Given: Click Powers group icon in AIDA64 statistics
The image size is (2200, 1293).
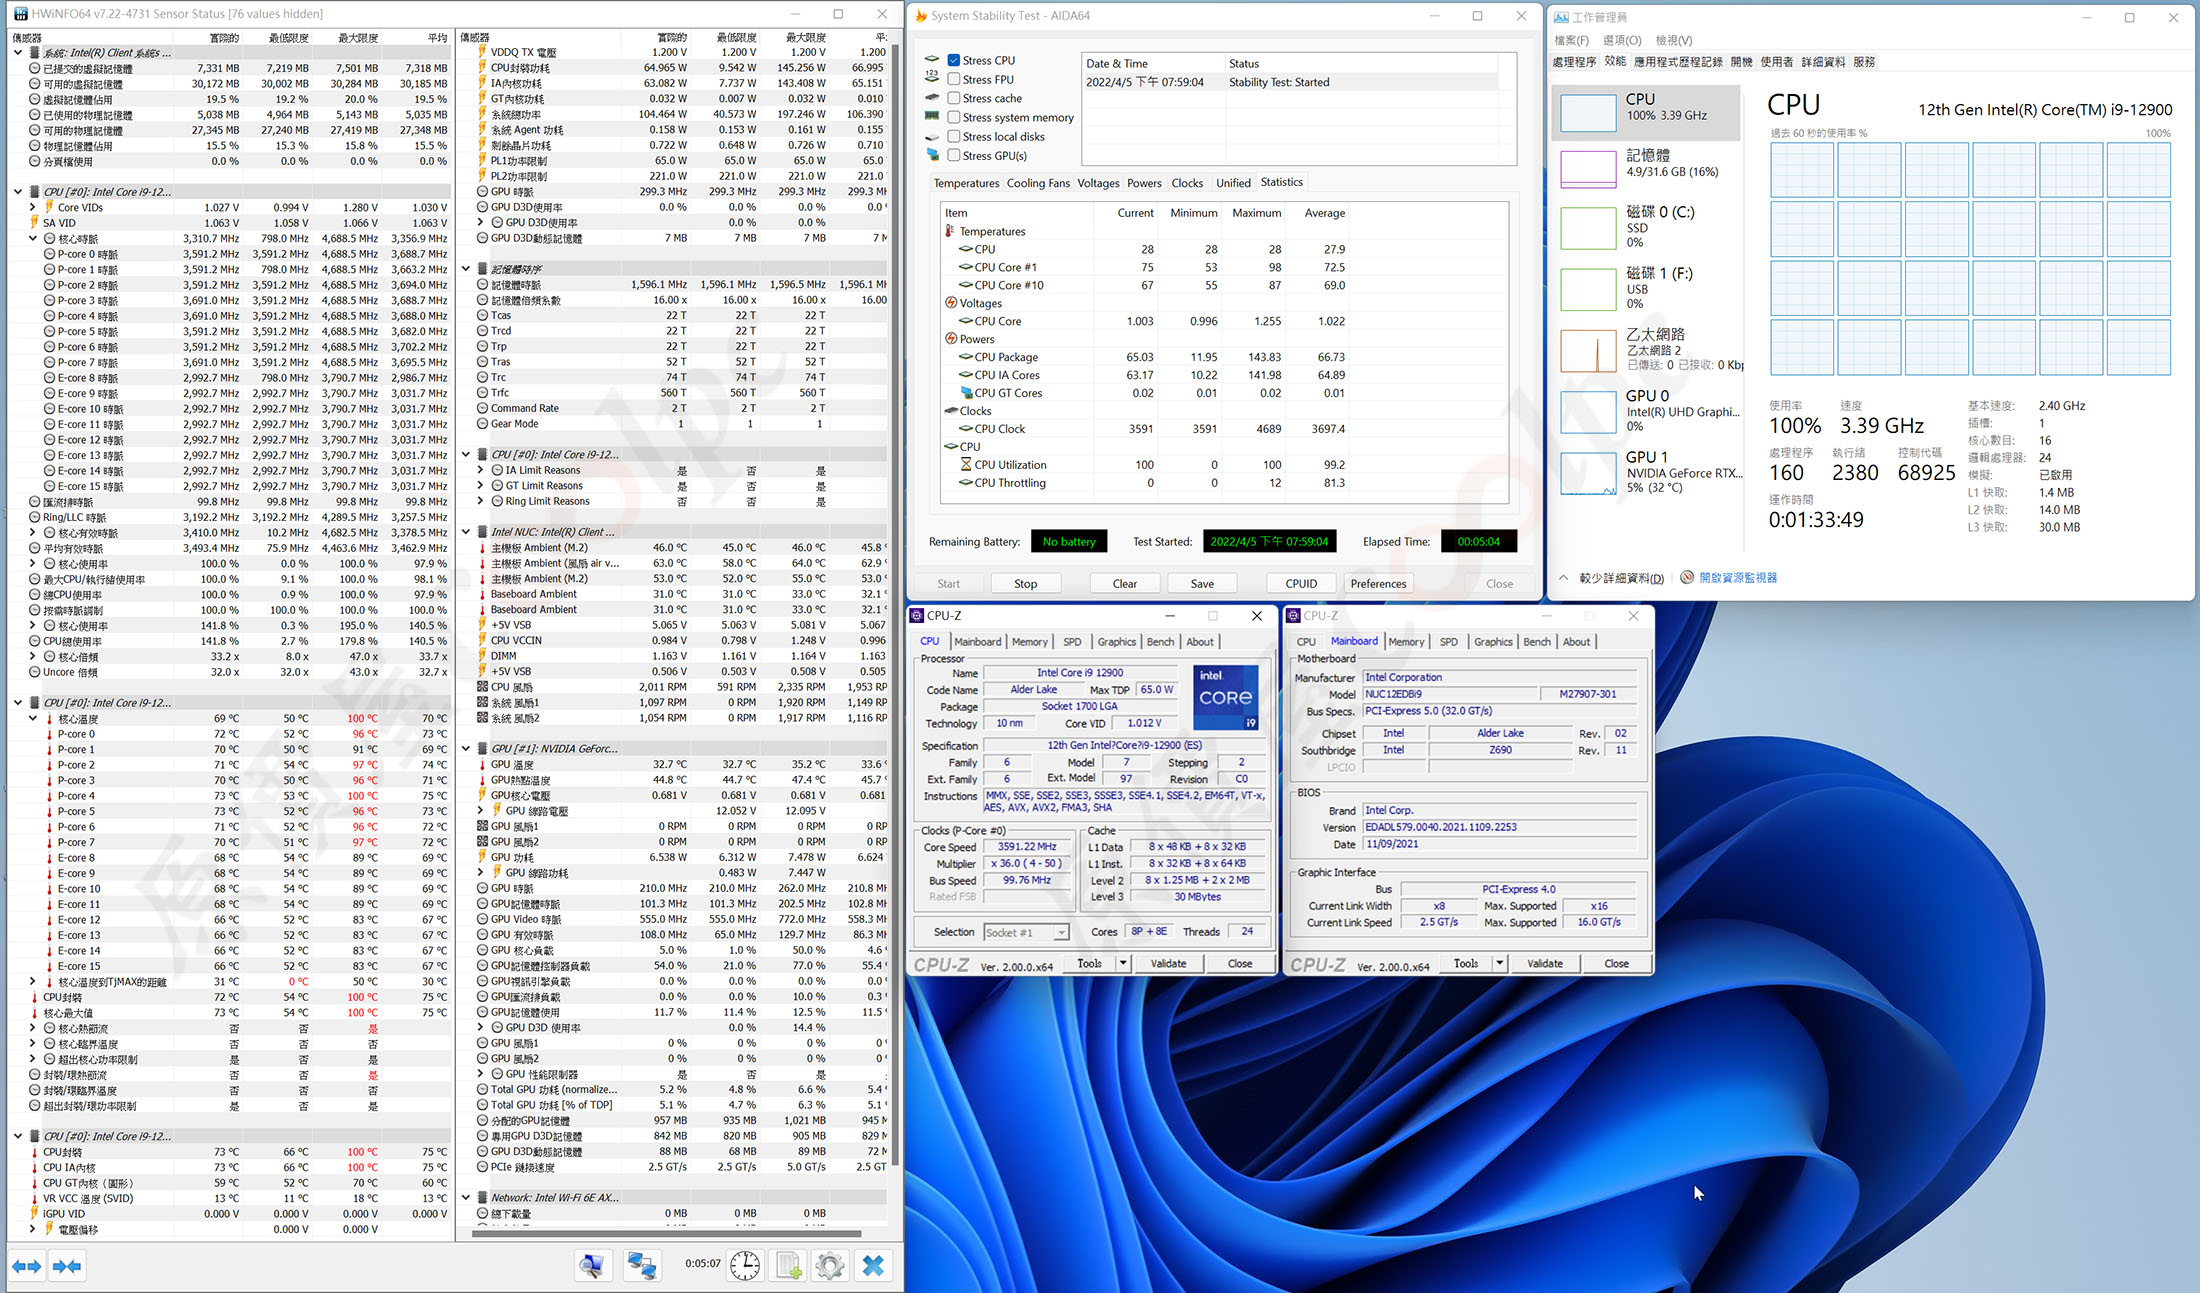Looking at the screenshot, I should click(951, 339).
